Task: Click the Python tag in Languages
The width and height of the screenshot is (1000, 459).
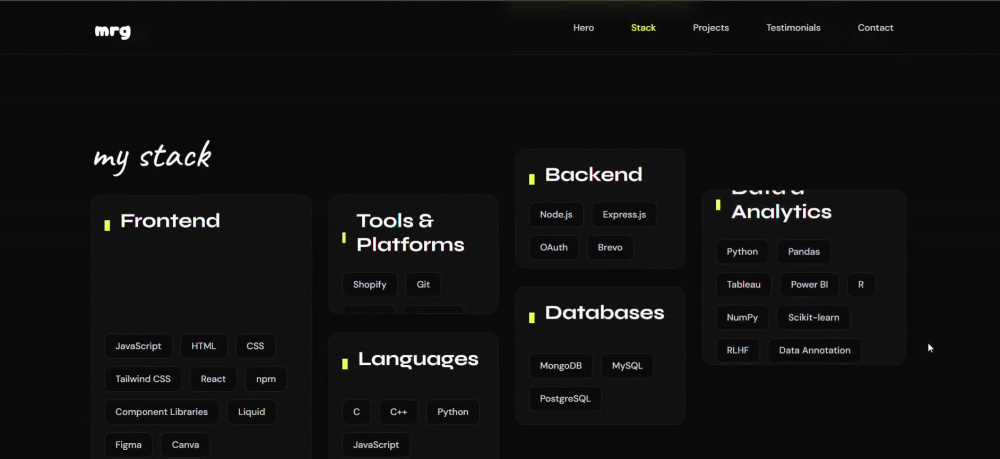Action: 453,412
